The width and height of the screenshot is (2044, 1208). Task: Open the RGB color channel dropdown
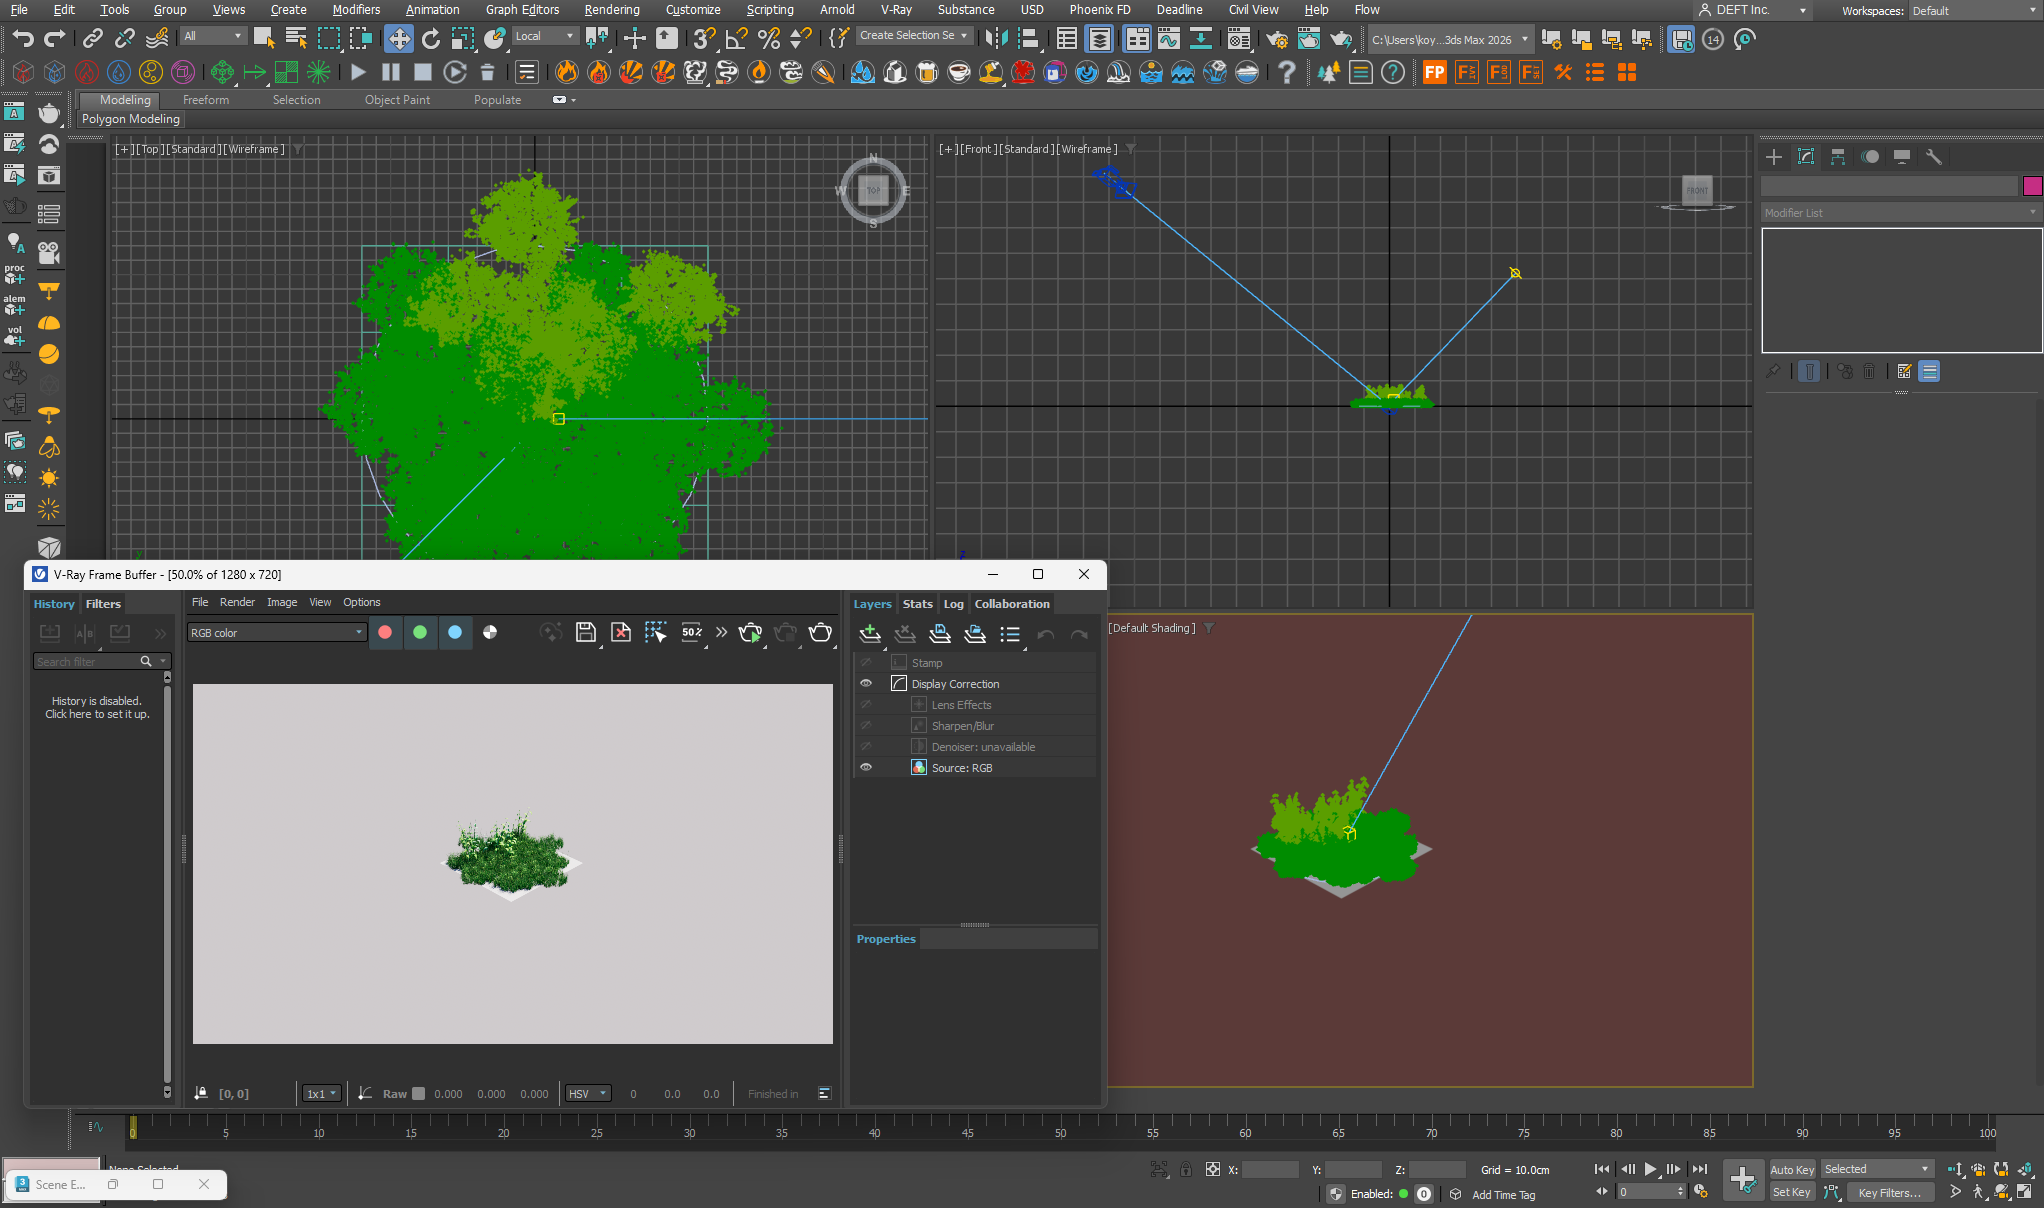(277, 632)
